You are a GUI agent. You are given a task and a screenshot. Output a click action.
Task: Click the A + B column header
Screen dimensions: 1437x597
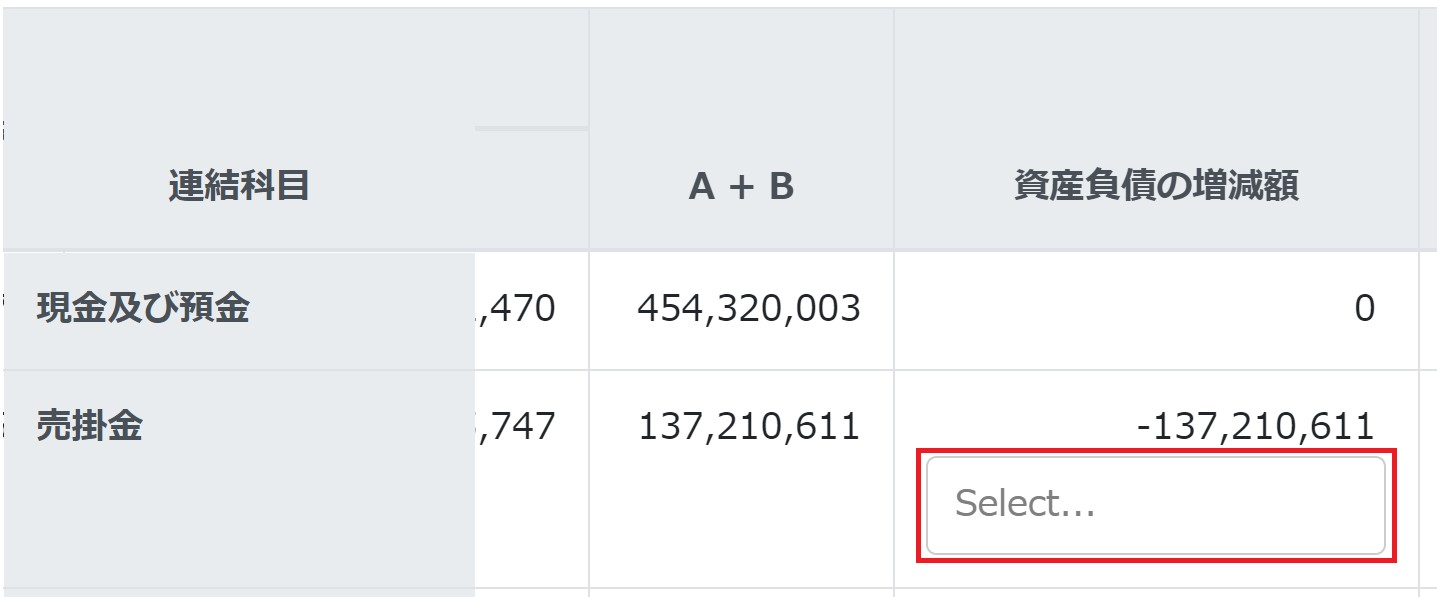pyautogui.click(x=741, y=187)
